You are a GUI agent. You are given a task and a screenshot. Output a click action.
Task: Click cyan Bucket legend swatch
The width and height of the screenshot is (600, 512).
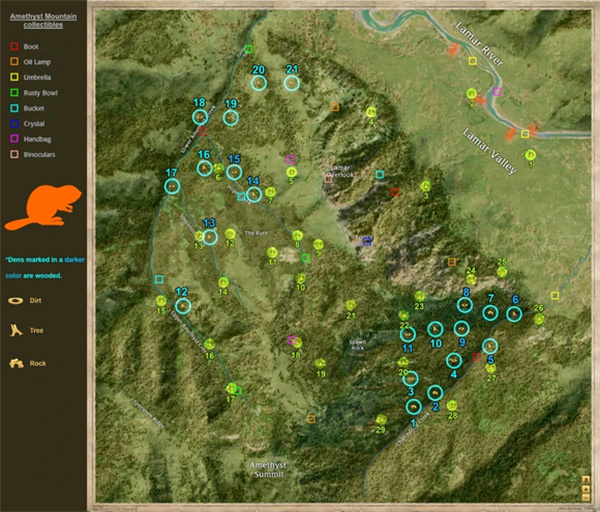14,108
